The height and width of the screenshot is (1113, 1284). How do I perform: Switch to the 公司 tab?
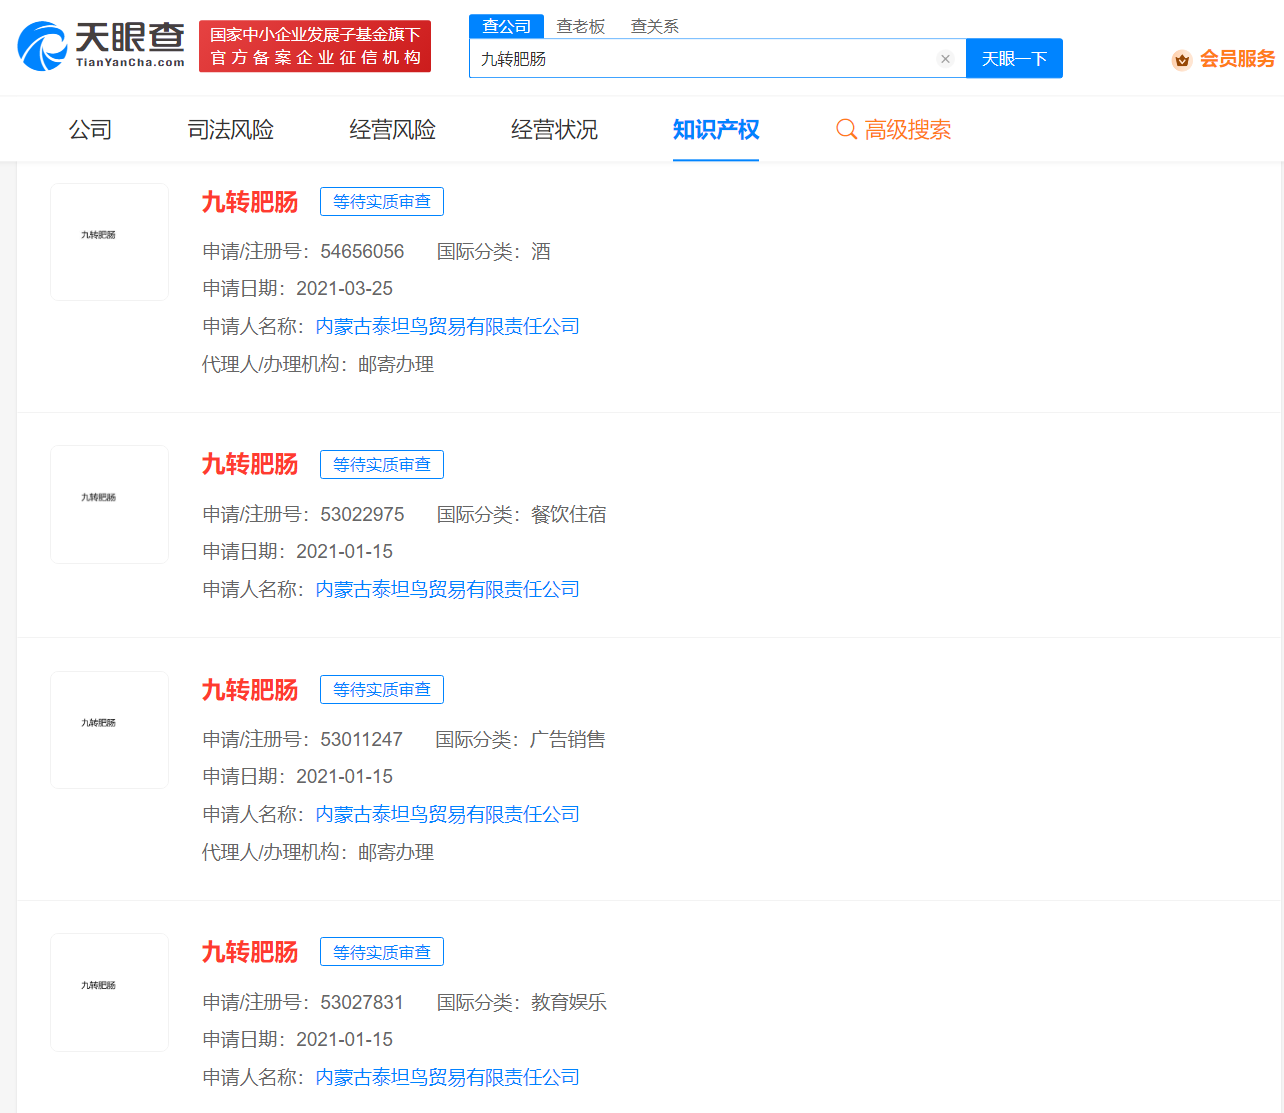(90, 130)
